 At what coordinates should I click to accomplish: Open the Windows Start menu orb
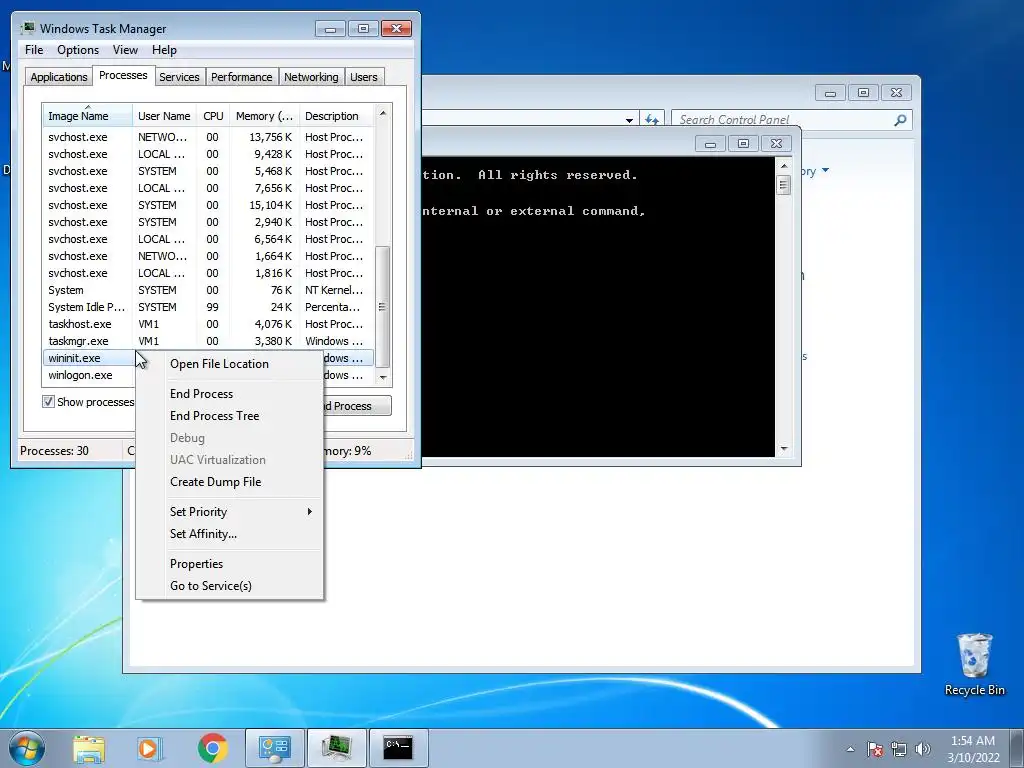click(26, 748)
